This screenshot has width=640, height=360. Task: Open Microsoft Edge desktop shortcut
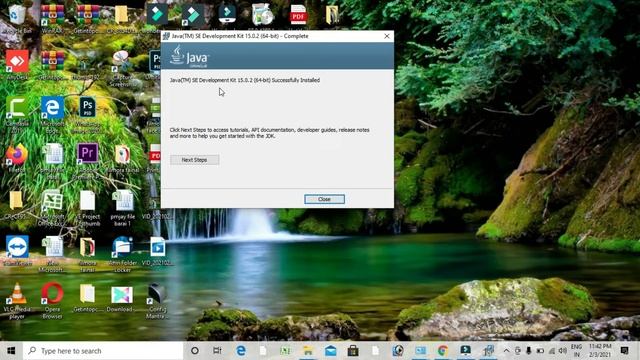(x=52, y=112)
